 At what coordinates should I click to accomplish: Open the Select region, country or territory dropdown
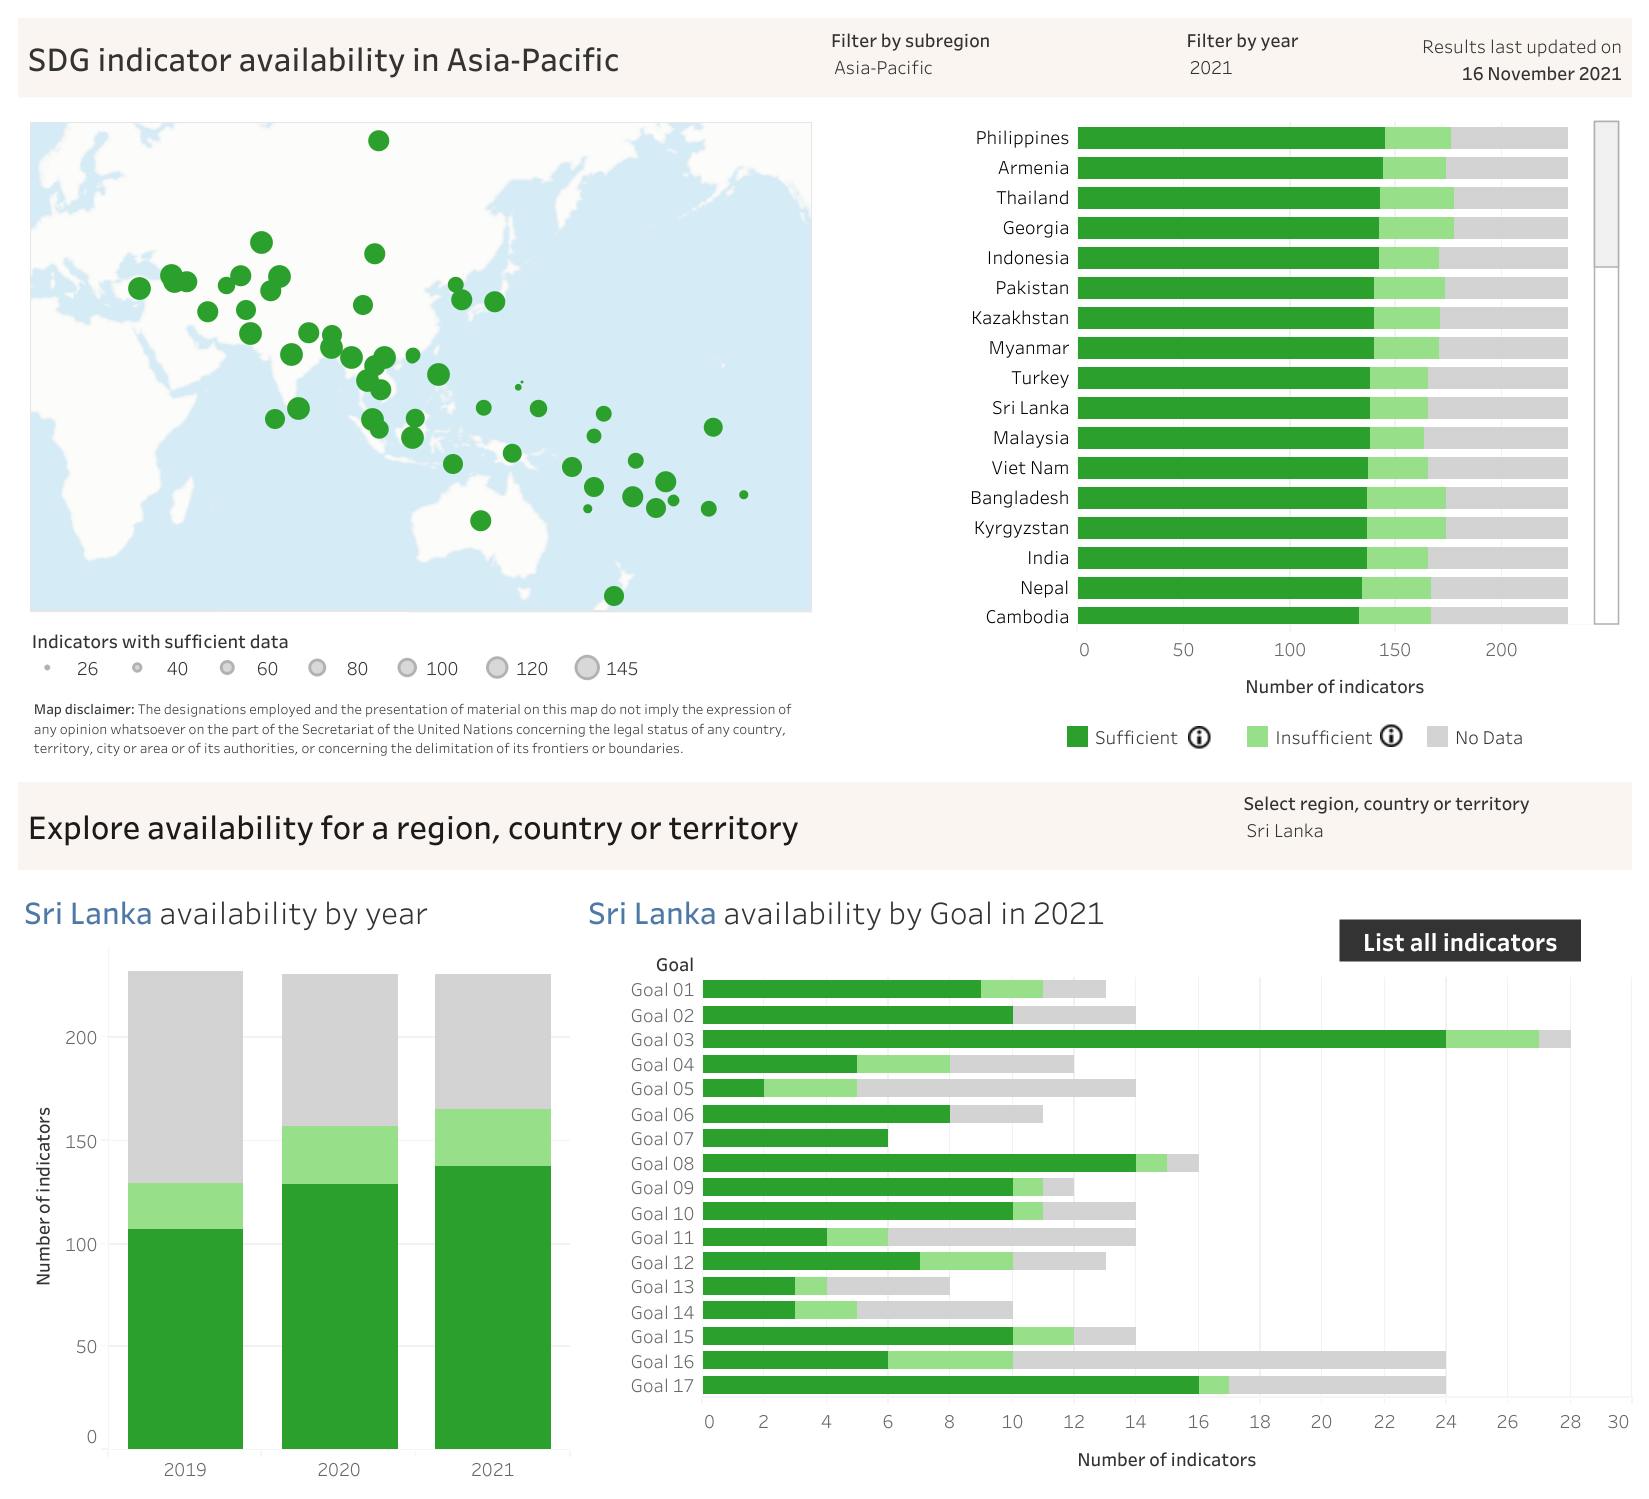click(x=1285, y=831)
